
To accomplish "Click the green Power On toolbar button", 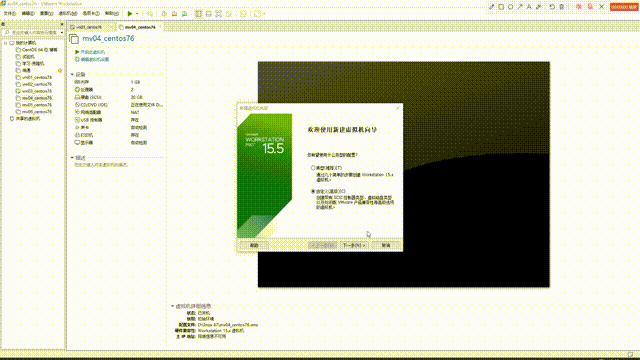I will pyautogui.click(x=130, y=13).
